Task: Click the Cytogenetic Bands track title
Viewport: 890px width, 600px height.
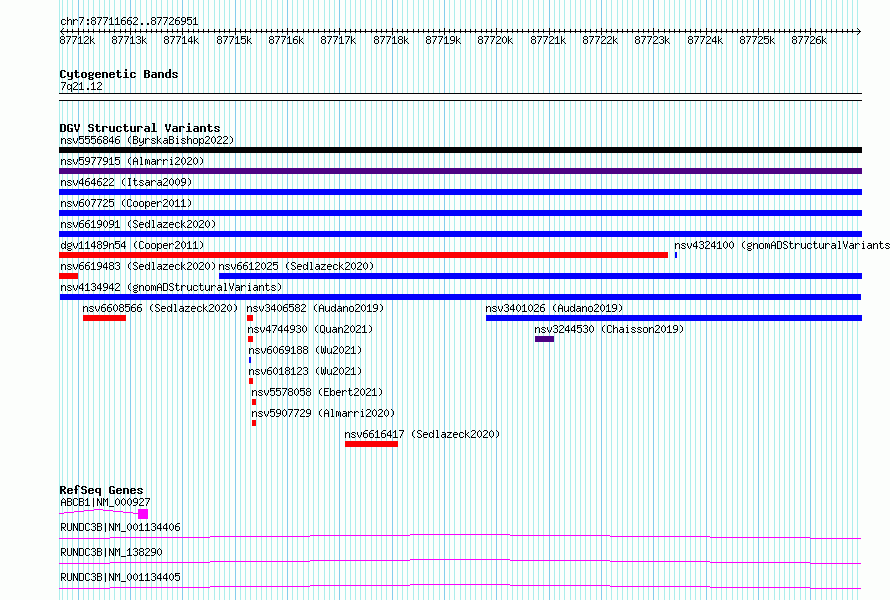Action: coord(119,74)
